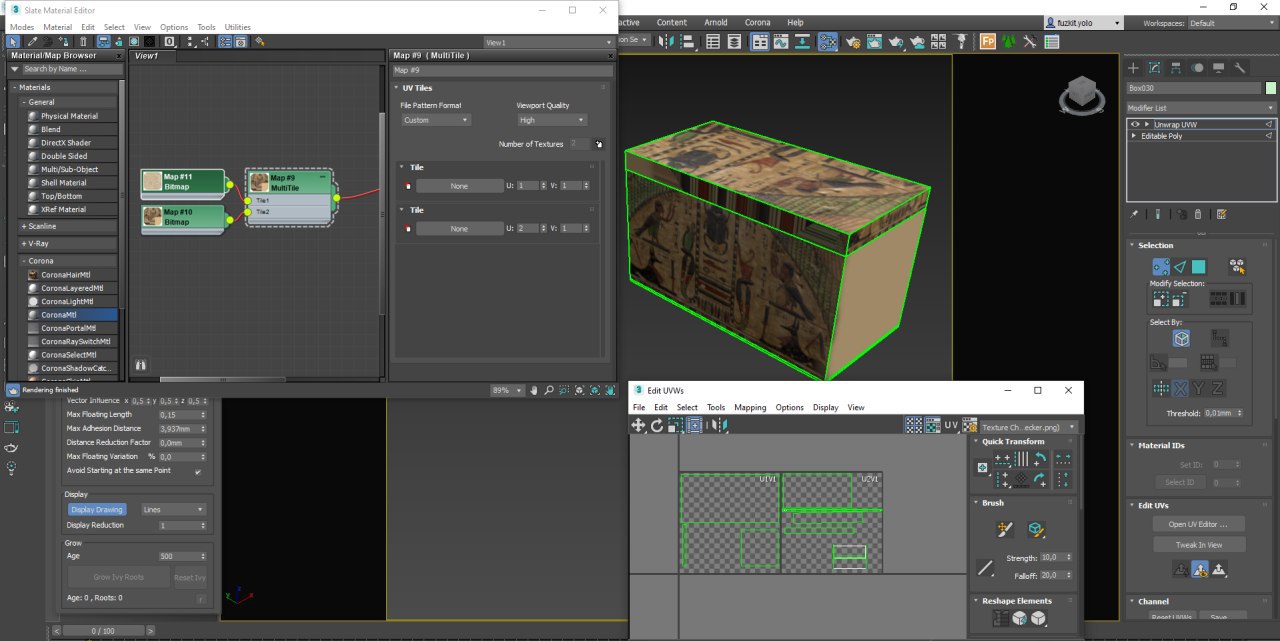Image resolution: width=1280 pixels, height=641 pixels.
Task: Open Mapping menu in Edit UVWs
Action: 750,408
